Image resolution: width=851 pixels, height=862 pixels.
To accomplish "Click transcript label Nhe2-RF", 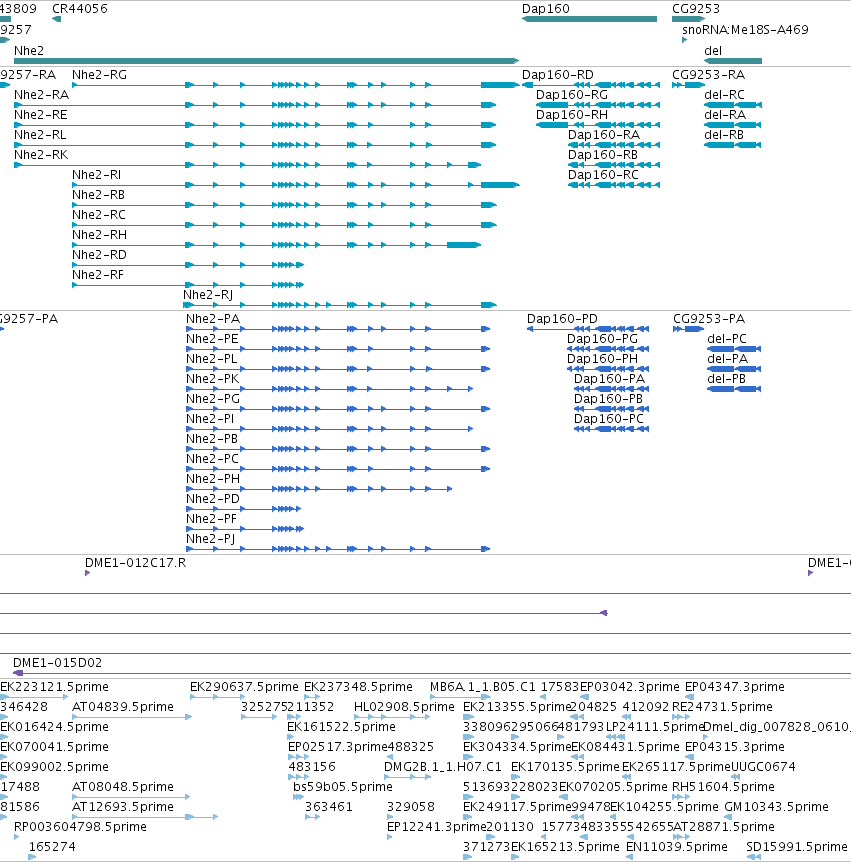I will click(98, 274).
